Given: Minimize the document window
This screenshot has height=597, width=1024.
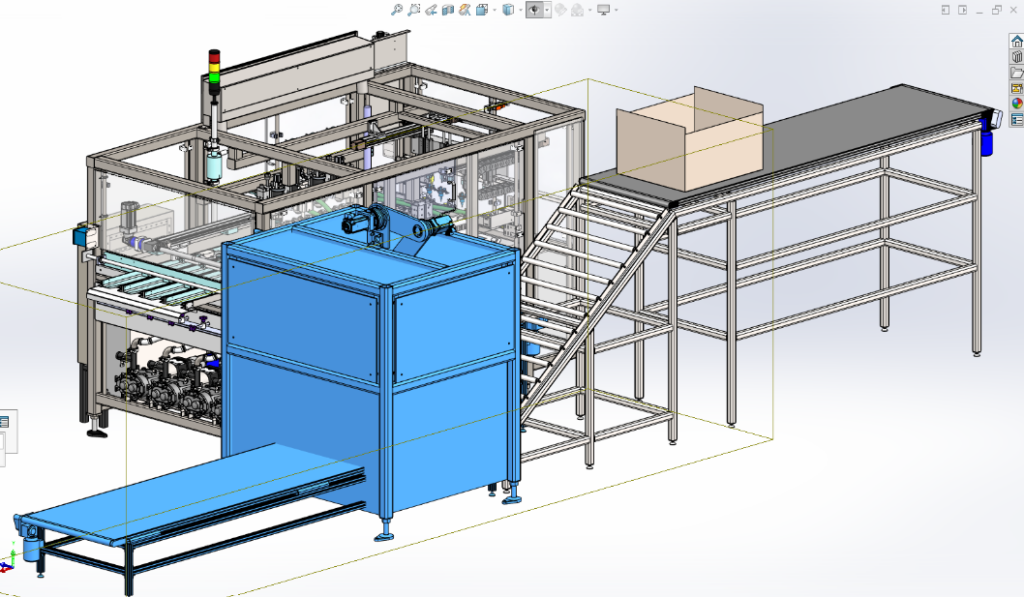Looking at the screenshot, I should tap(980, 11).
